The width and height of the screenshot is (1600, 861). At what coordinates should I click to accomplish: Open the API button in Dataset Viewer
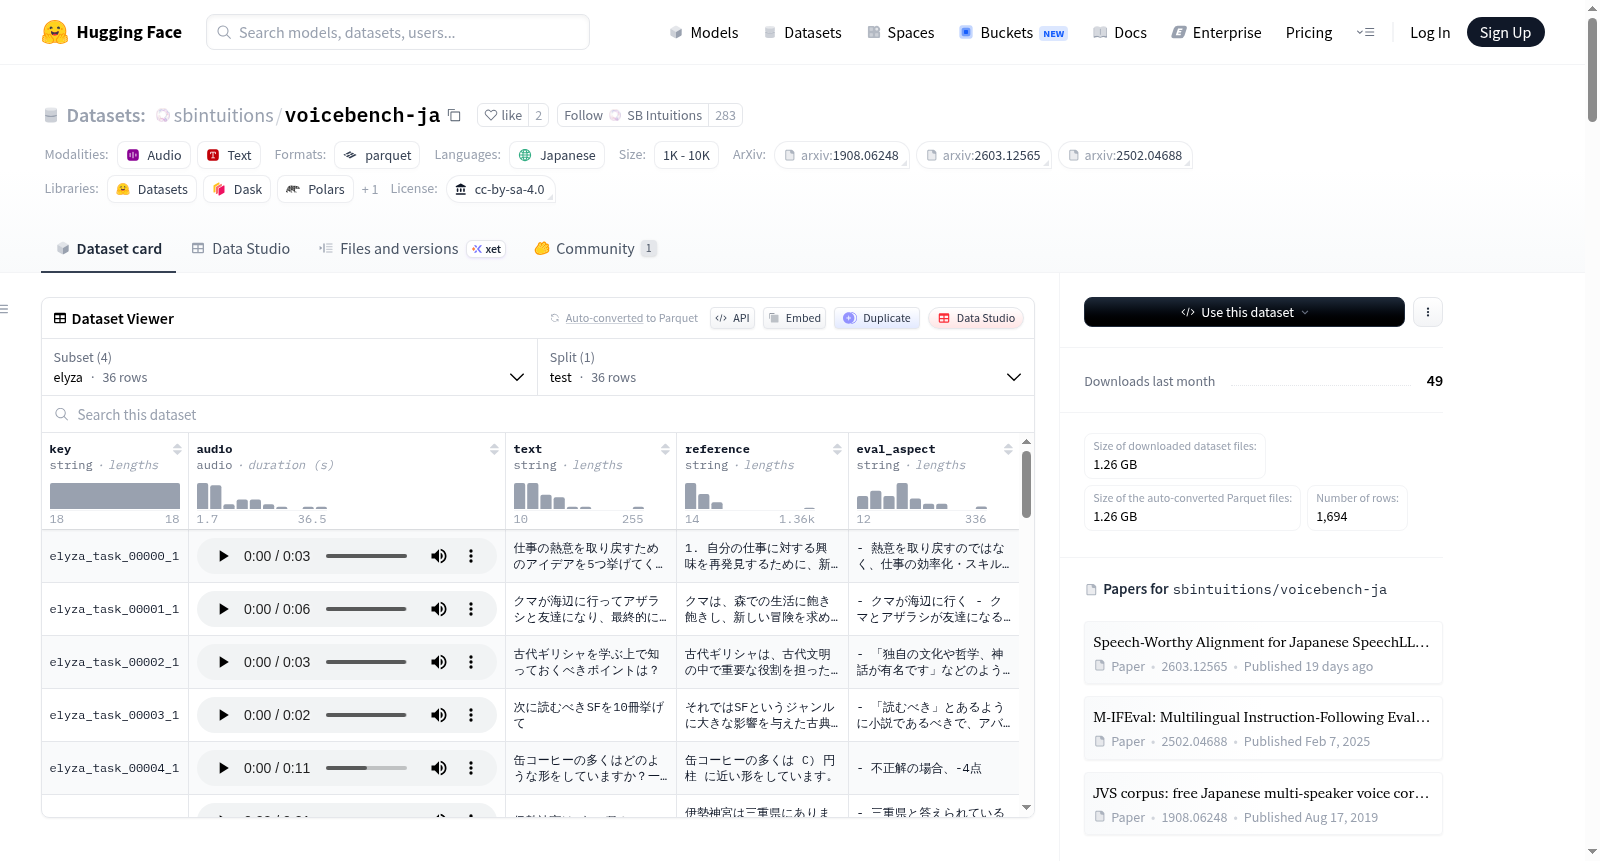(732, 318)
